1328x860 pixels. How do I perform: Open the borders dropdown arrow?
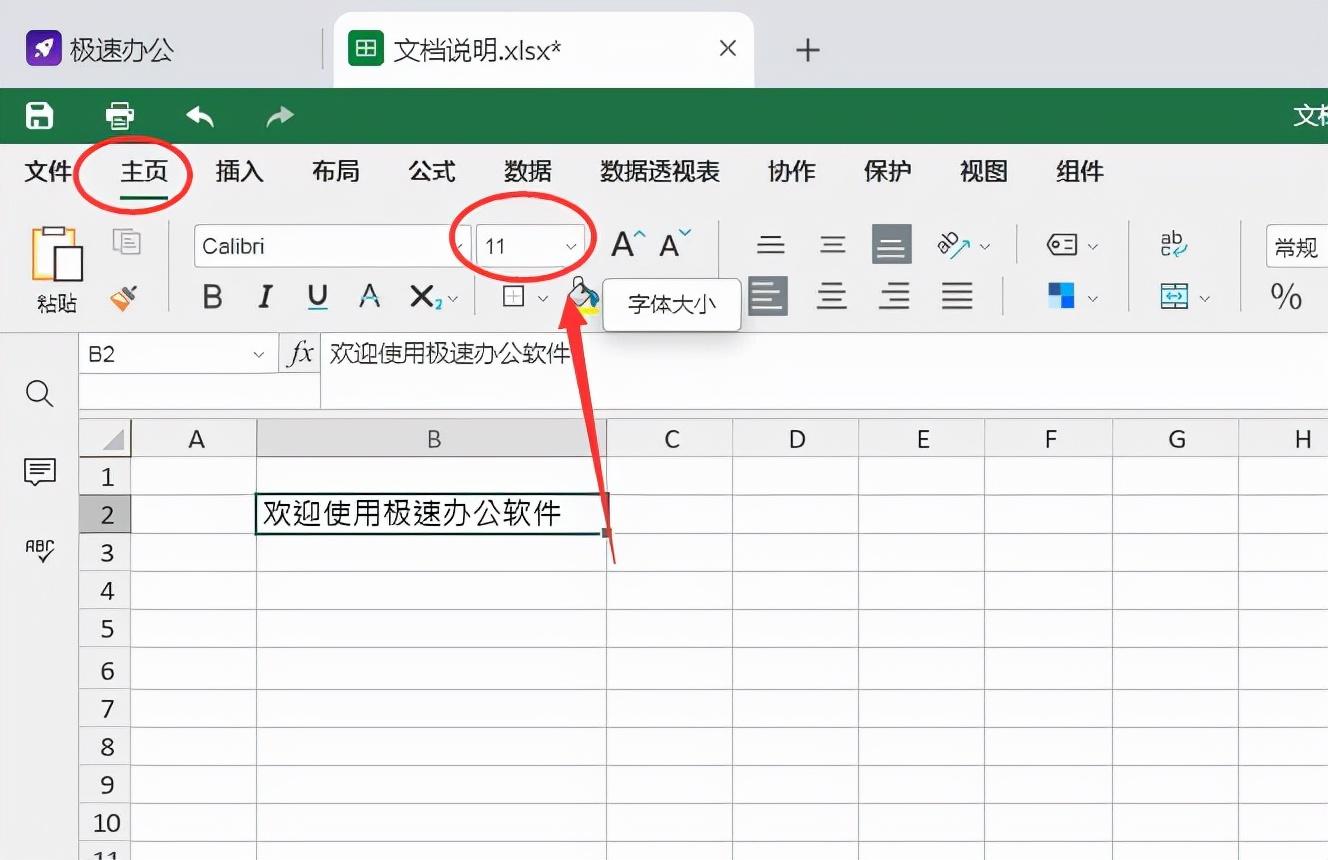543,298
